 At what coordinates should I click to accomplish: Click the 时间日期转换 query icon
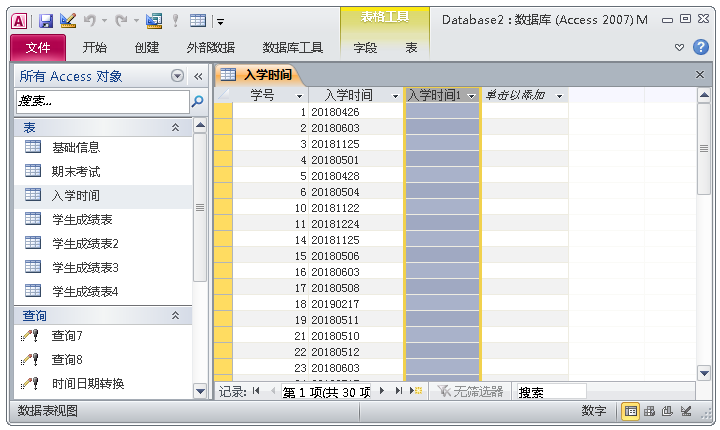pyautogui.click(x=30, y=384)
